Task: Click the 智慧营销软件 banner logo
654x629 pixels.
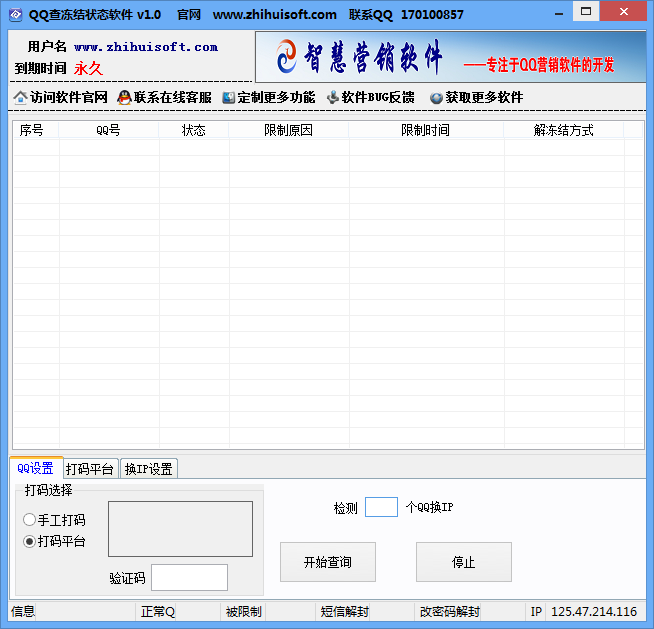Action: coord(289,59)
